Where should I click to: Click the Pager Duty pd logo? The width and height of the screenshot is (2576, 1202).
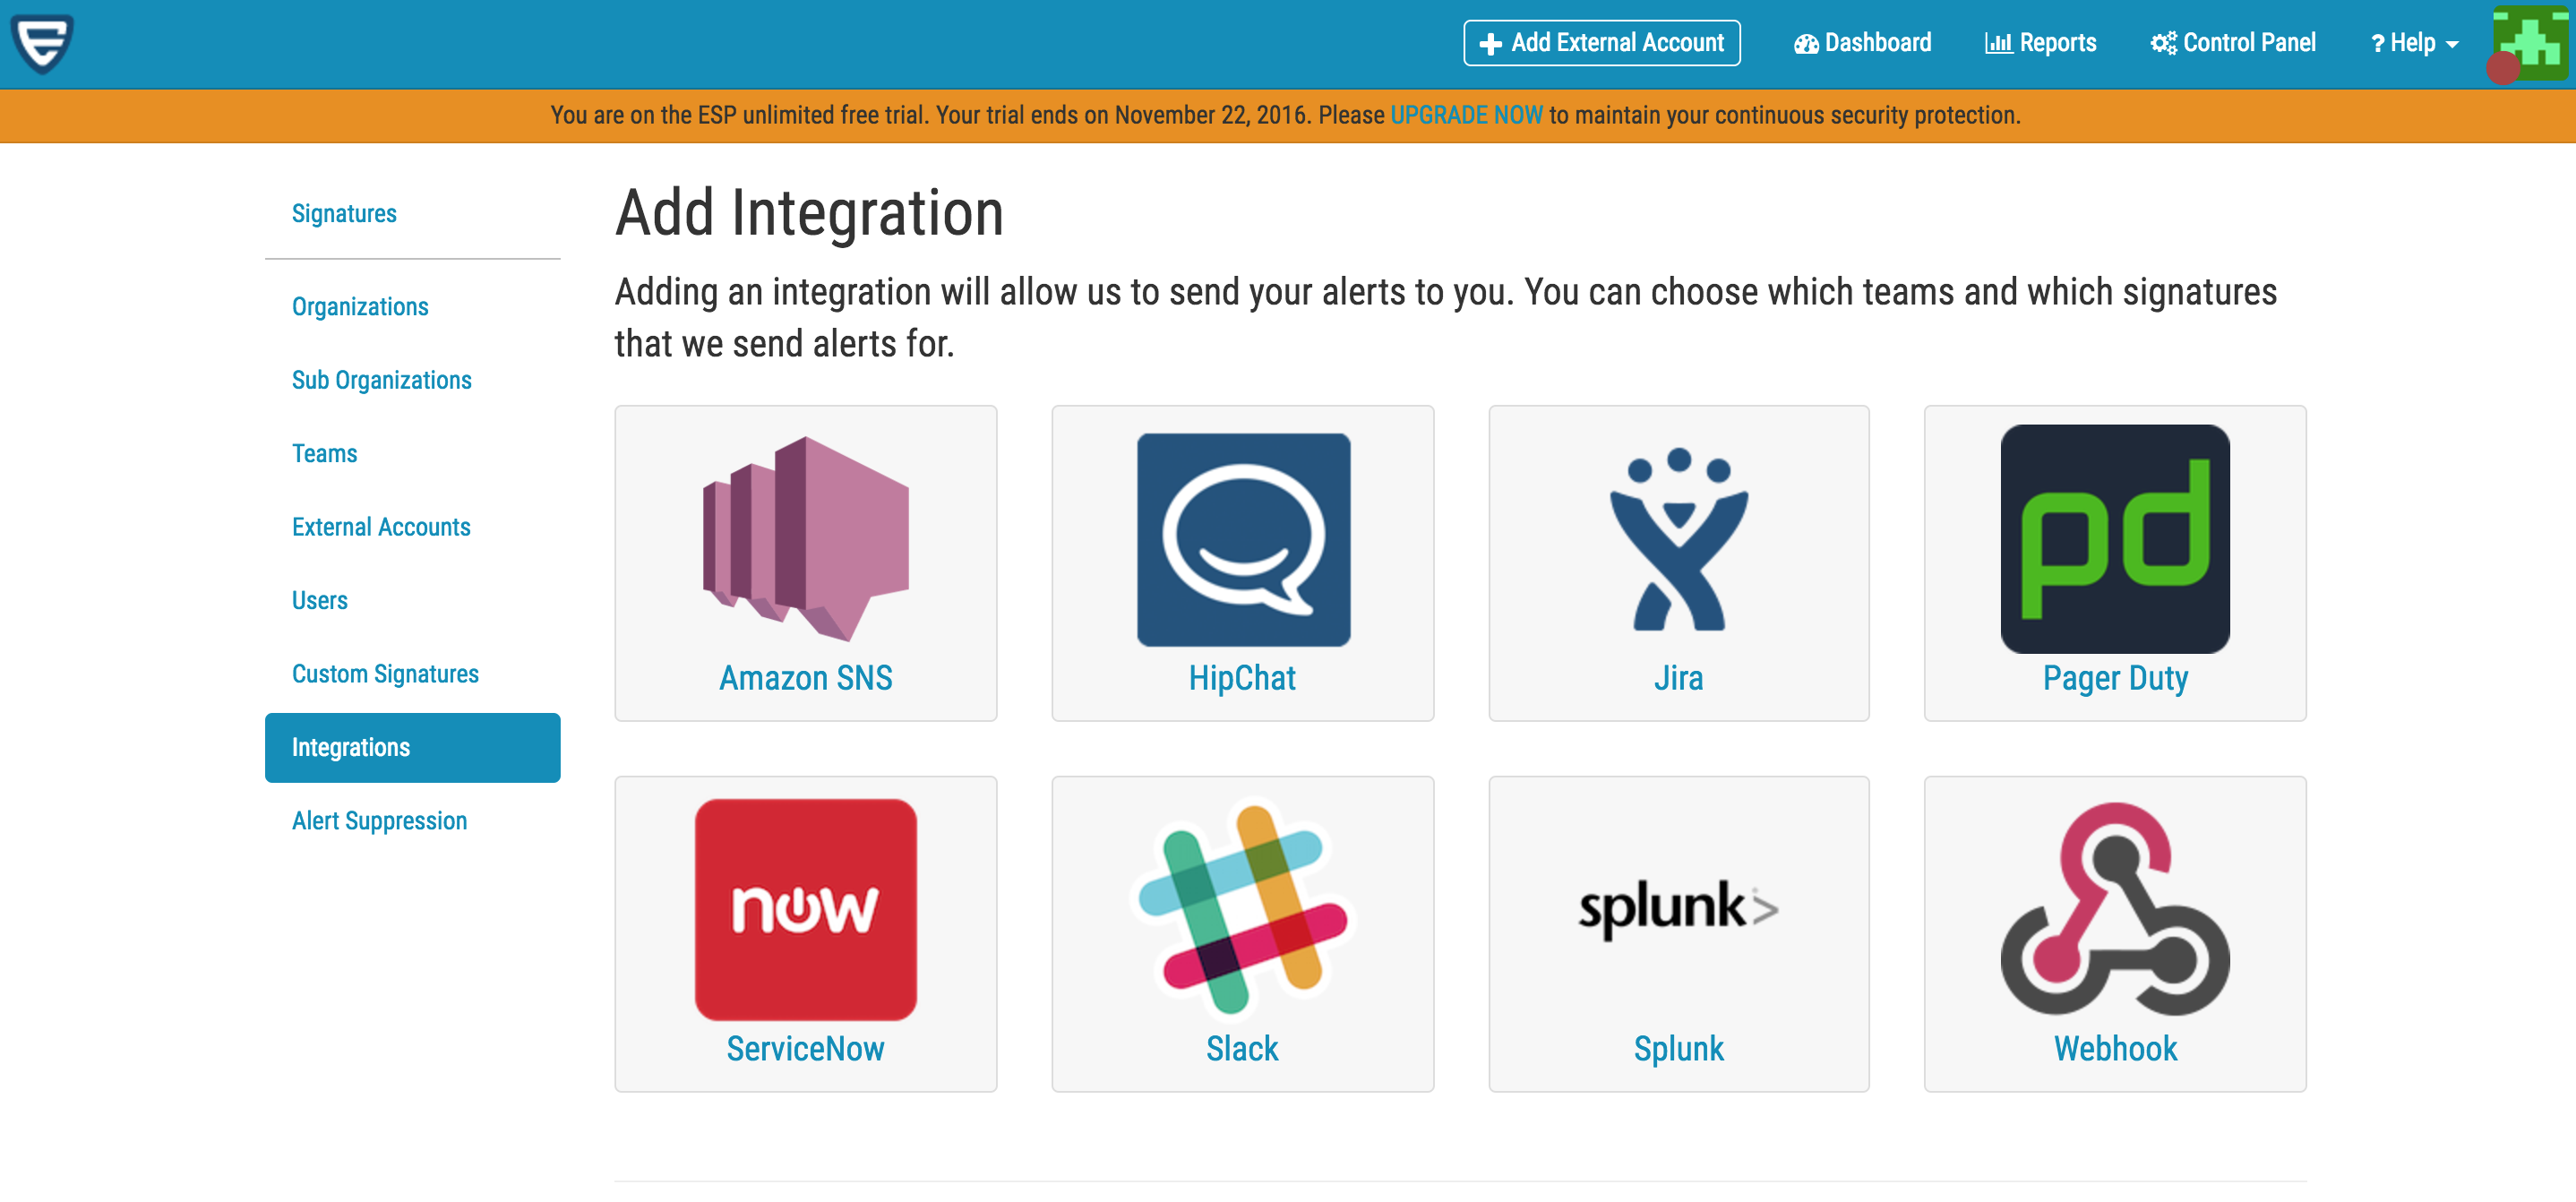(2114, 538)
